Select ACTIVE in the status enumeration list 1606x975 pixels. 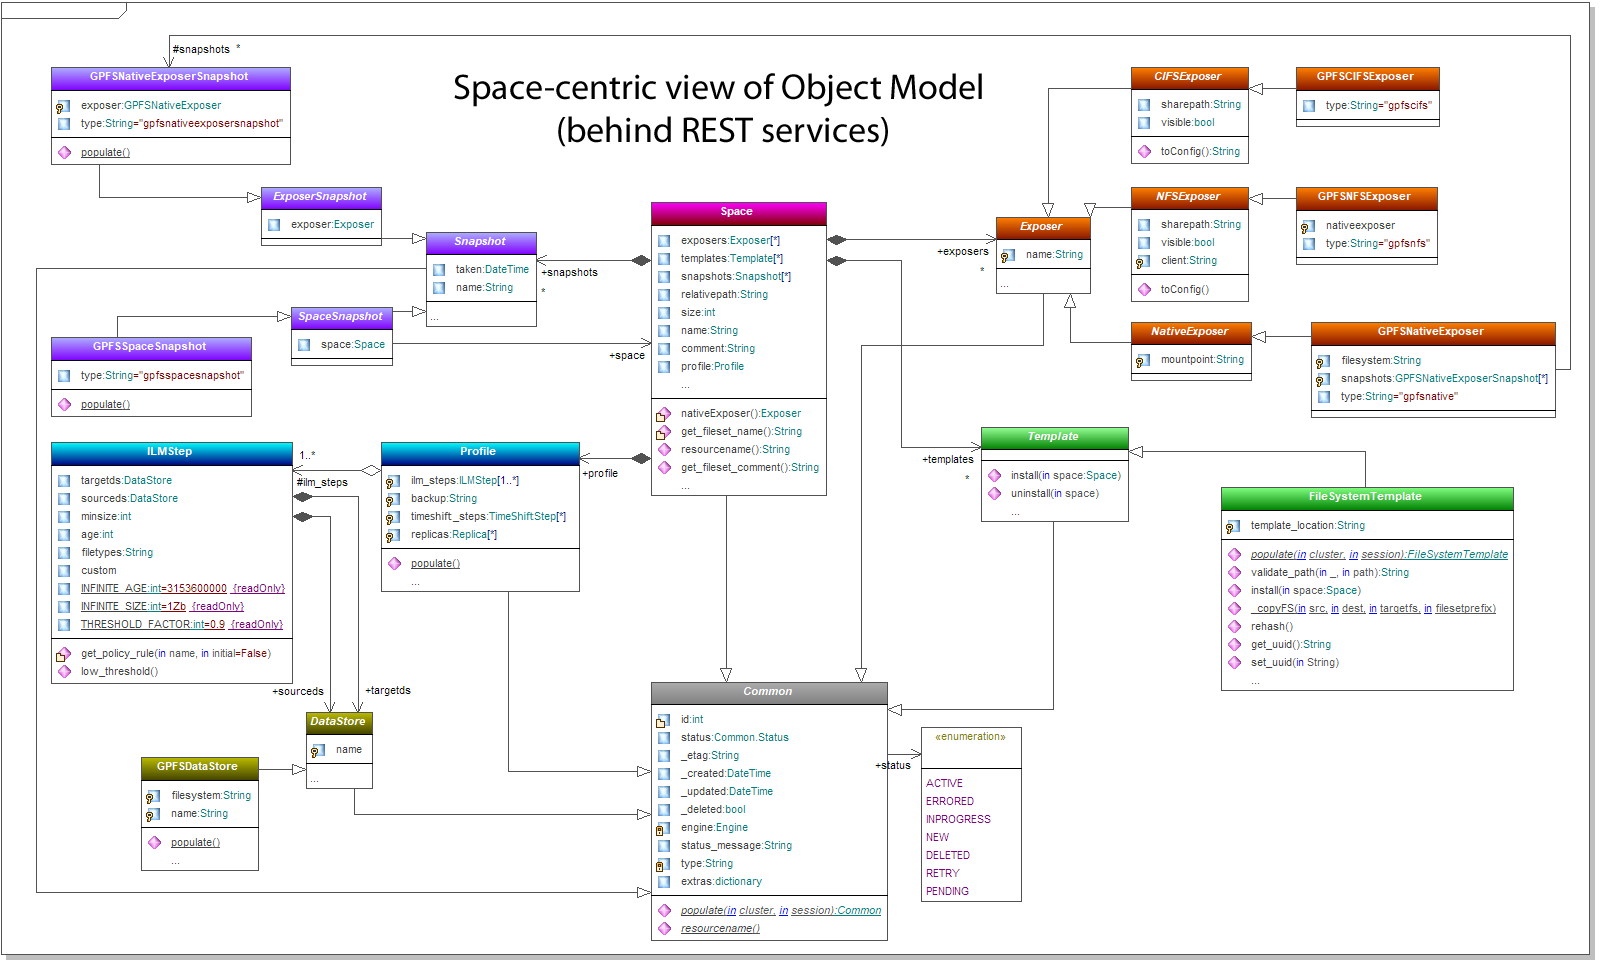[944, 783]
